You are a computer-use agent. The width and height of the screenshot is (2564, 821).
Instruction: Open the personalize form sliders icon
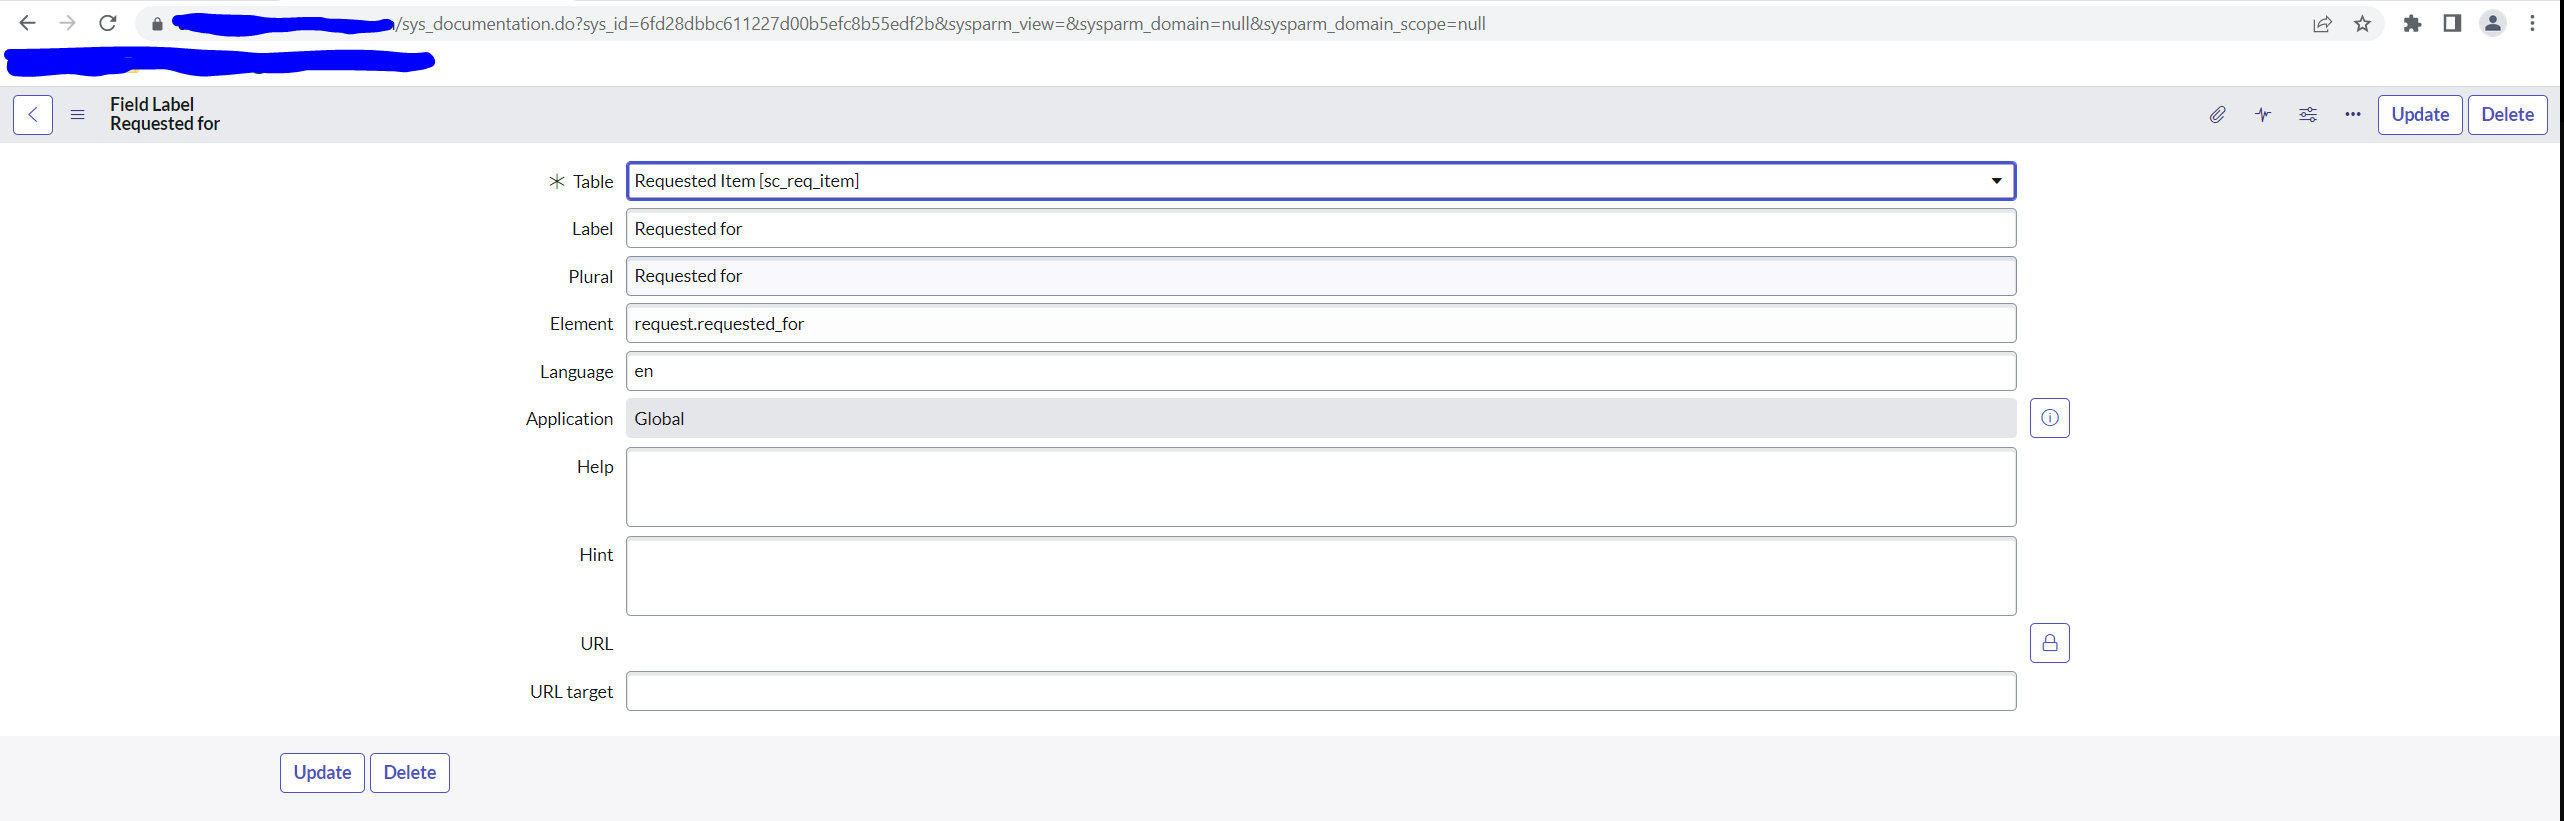(x=2308, y=115)
